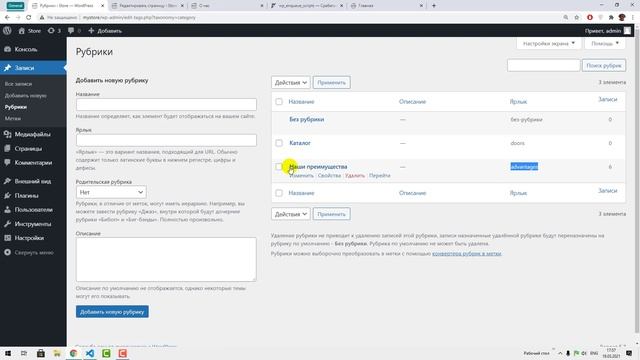The image size is (640, 360).
Task: Open the top Действия bulk dropdown
Action: tap(291, 82)
